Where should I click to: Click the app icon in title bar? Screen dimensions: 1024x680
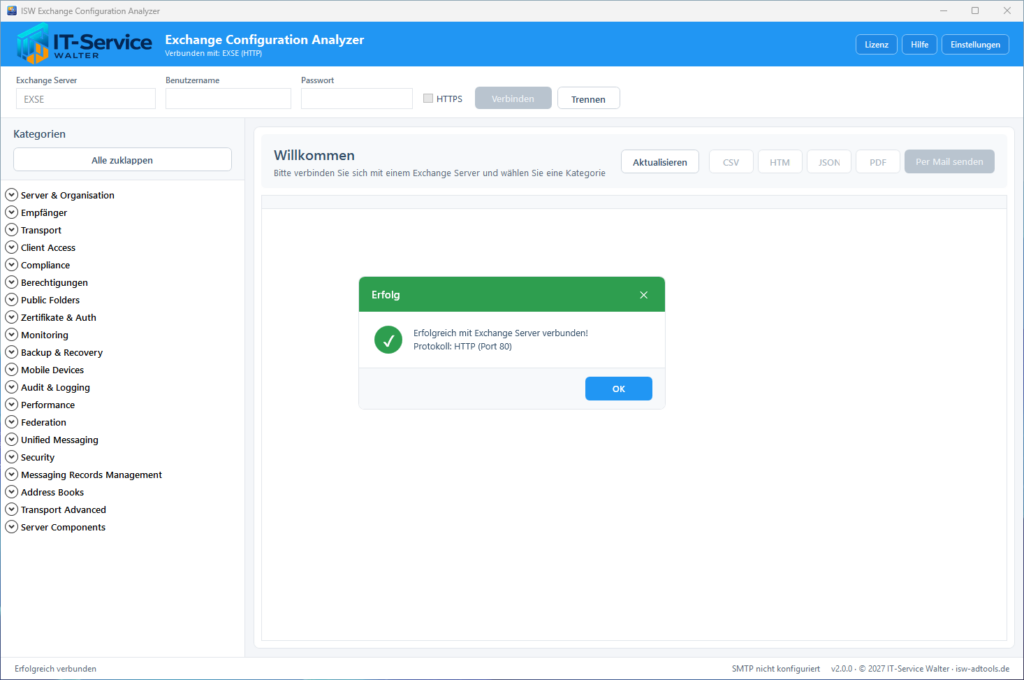pyautogui.click(x=11, y=10)
